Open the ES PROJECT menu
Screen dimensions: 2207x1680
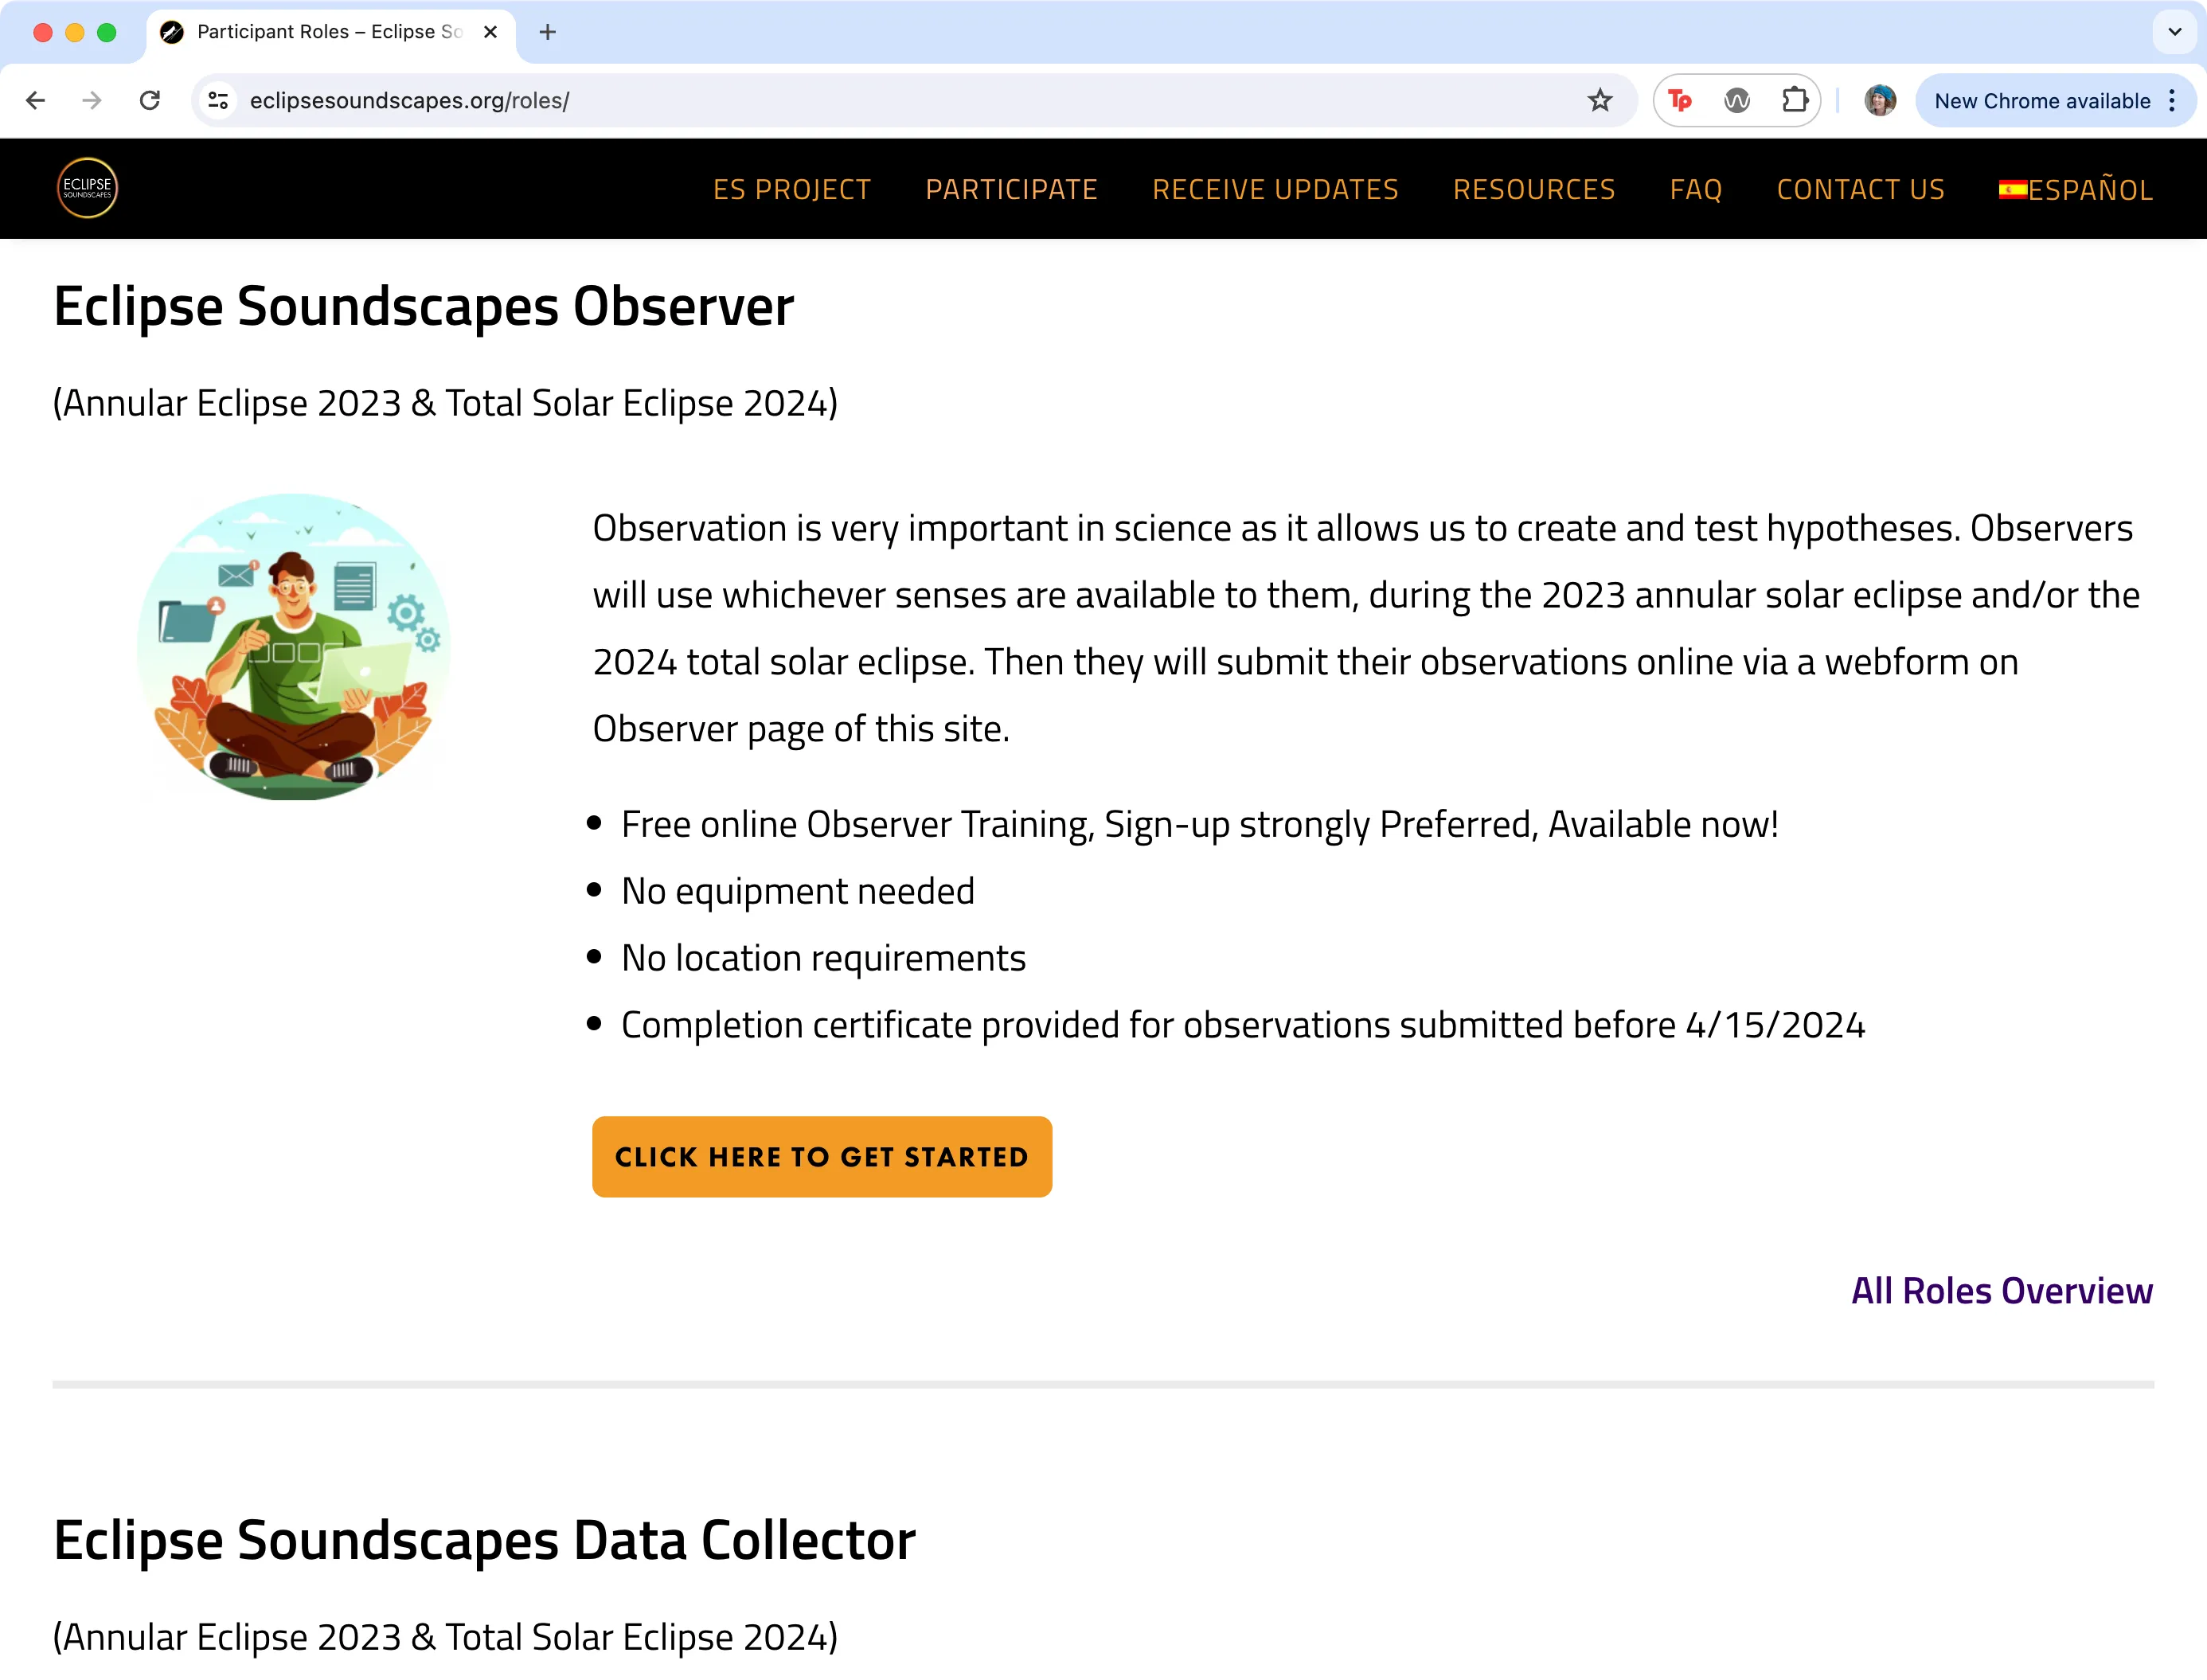pyautogui.click(x=791, y=190)
